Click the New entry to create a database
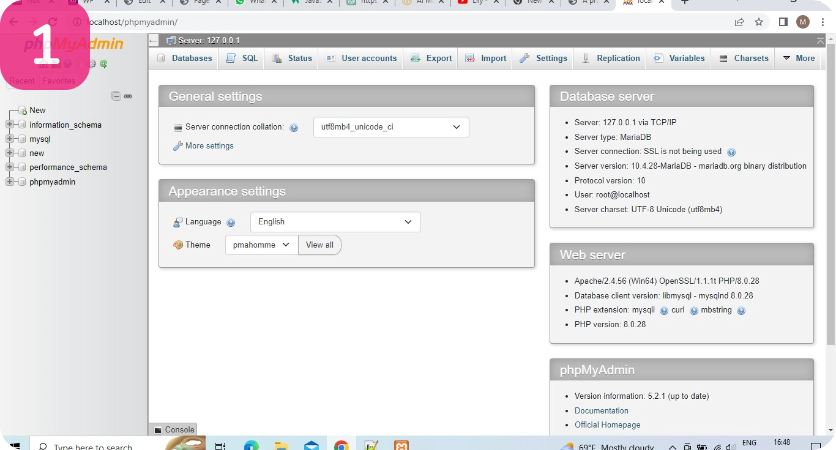The image size is (836, 450). (37, 110)
